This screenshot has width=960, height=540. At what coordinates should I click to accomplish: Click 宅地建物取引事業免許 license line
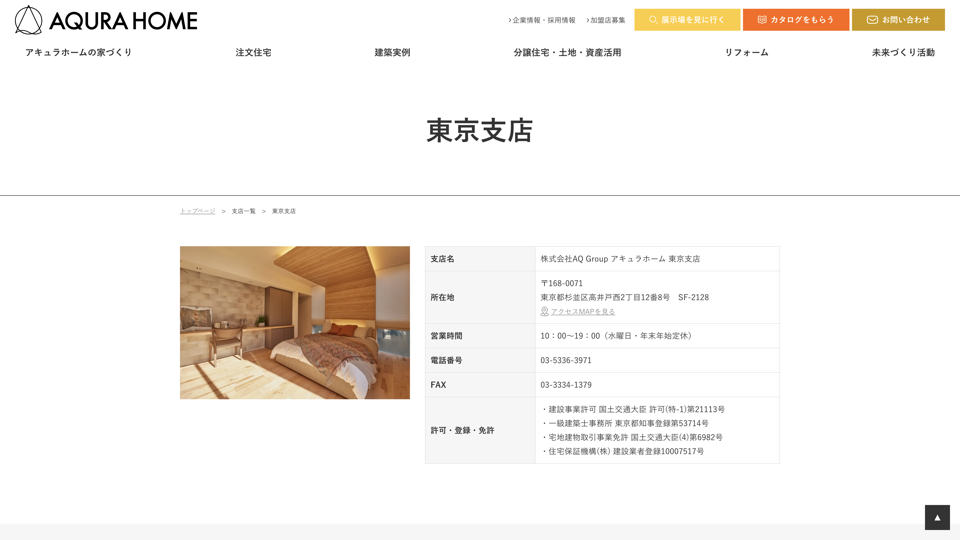[632, 438]
